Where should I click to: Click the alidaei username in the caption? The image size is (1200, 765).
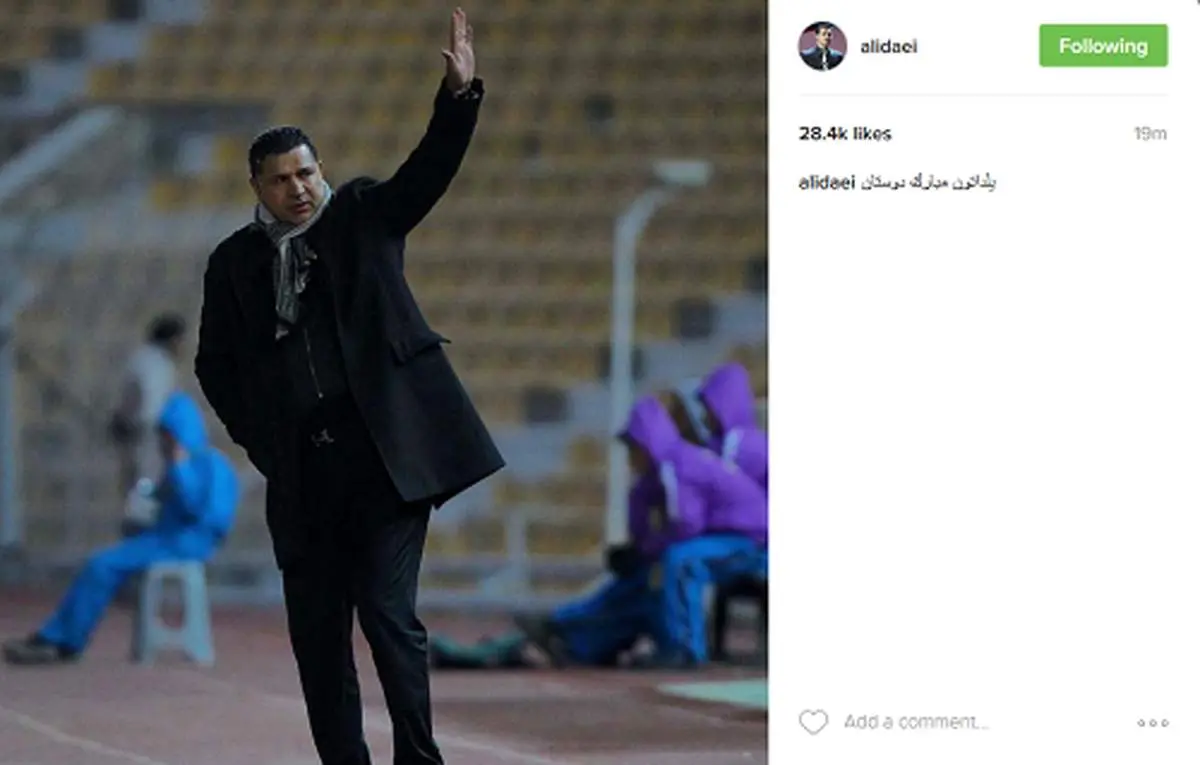pos(826,183)
